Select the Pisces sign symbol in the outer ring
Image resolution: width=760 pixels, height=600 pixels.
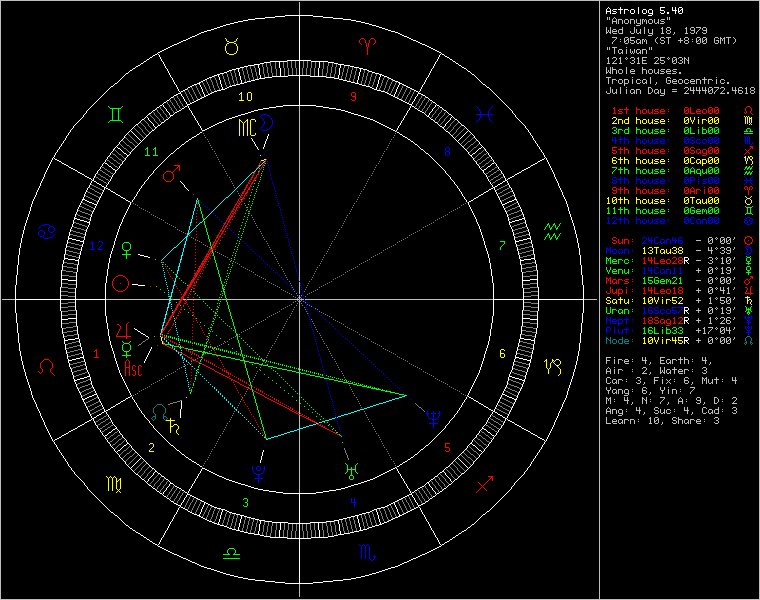pyautogui.click(x=485, y=114)
